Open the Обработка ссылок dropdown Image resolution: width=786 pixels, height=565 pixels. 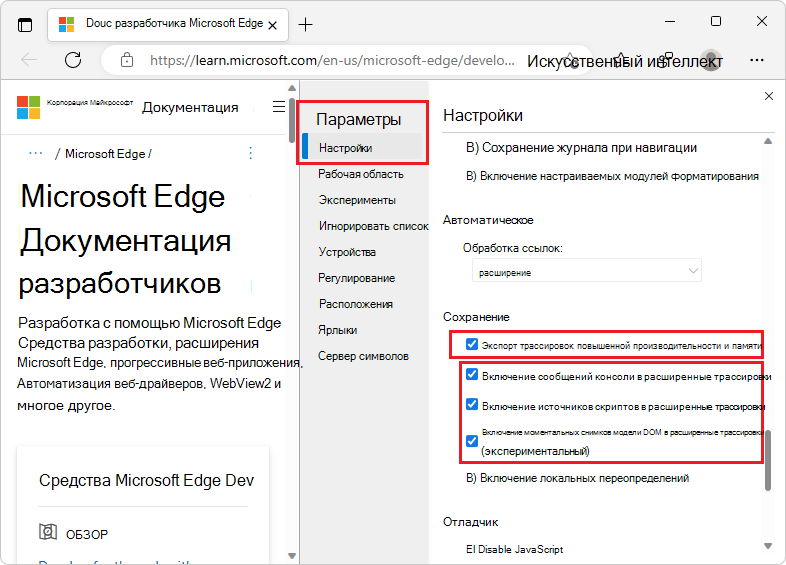(586, 271)
